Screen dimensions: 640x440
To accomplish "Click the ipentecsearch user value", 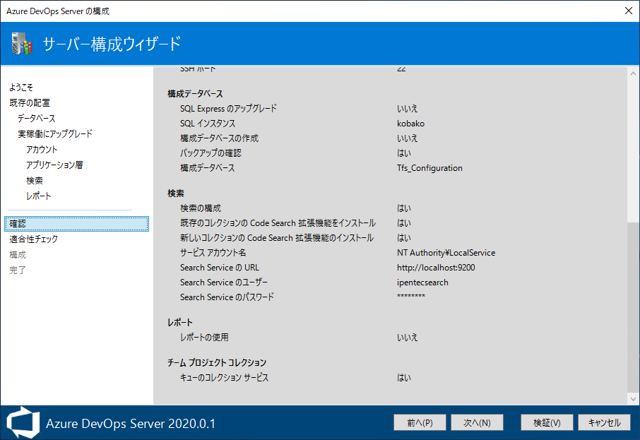I will pos(422,282).
